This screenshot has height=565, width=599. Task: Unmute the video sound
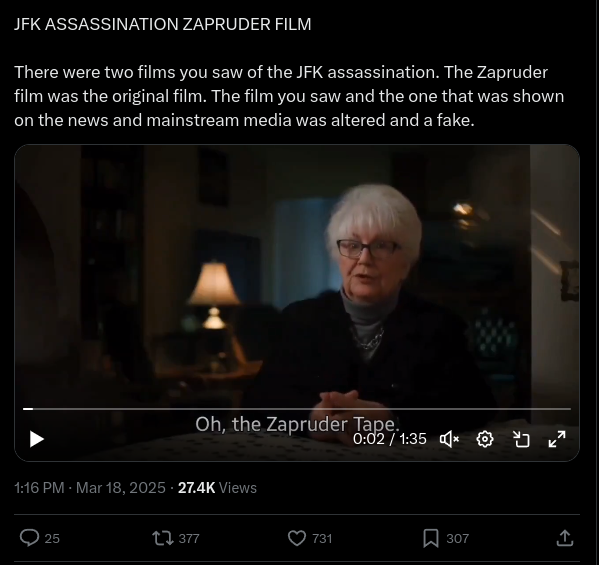(449, 439)
